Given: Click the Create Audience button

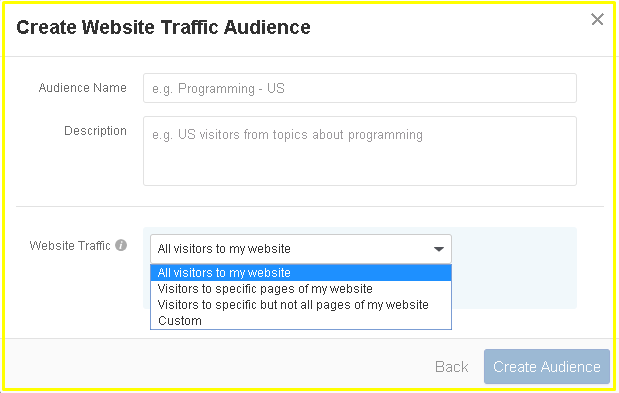Looking at the screenshot, I should point(547,367).
